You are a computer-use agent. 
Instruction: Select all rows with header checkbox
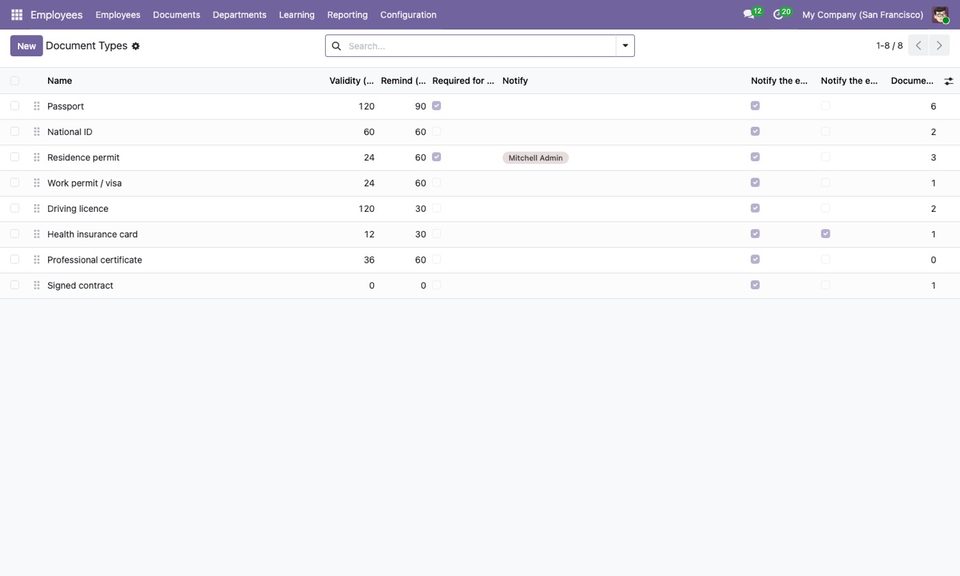pos(15,81)
